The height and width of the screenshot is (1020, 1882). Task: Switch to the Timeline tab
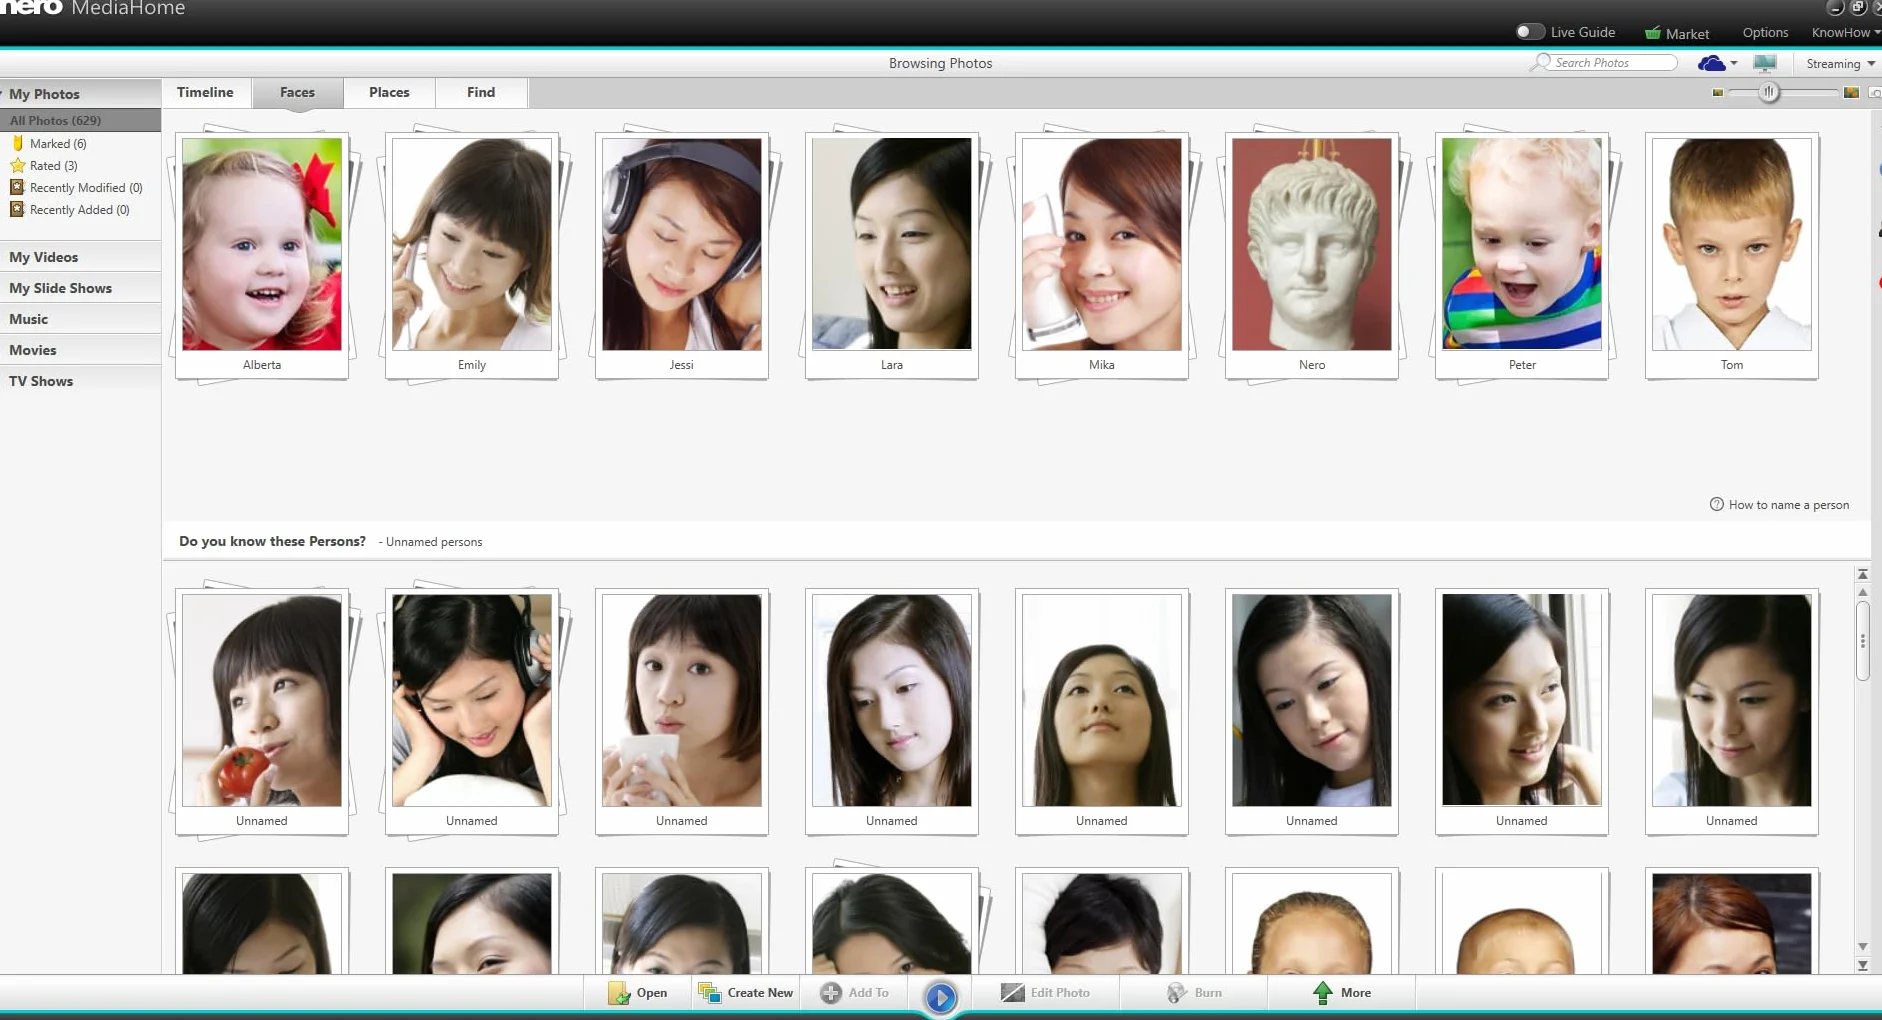(205, 92)
